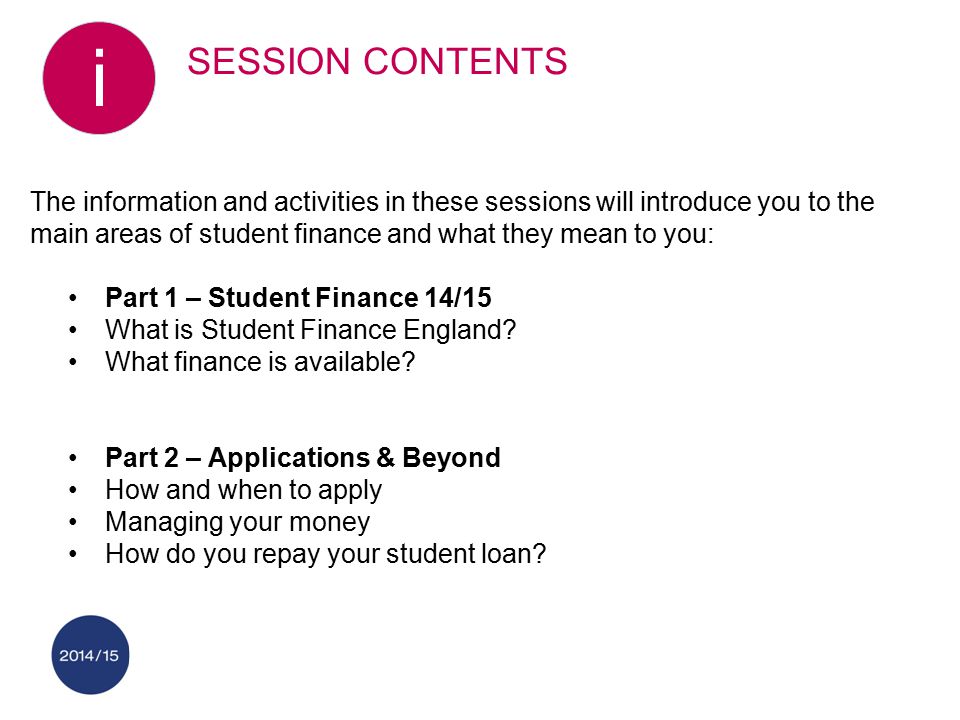Viewport: 960px width, 720px height.
Task: Click the bullet point before Part 2
Action: (x=73, y=458)
